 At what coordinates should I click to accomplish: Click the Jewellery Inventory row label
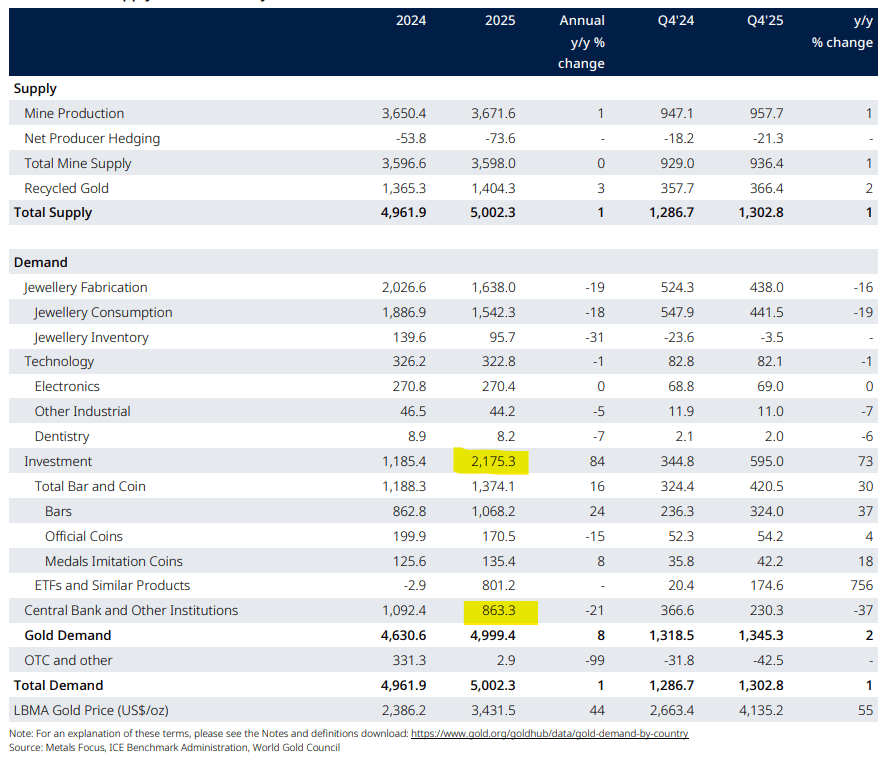[91, 337]
